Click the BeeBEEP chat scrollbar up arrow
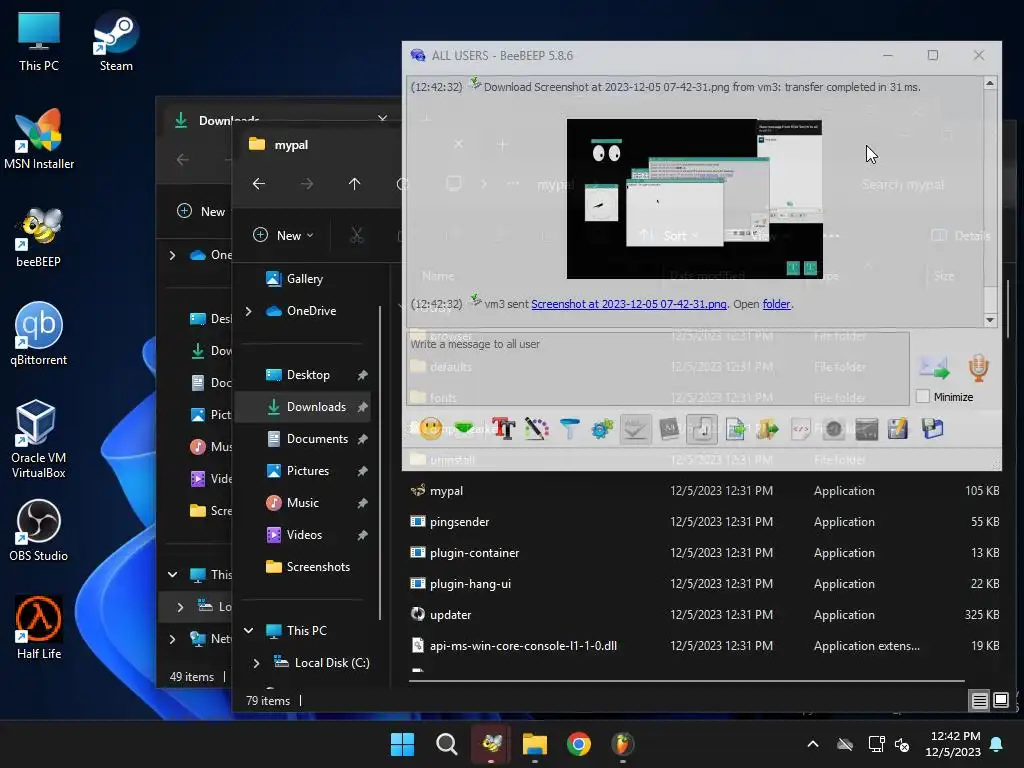Image resolution: width=1024 pixels, height=768 pixels. pos(990,84)
